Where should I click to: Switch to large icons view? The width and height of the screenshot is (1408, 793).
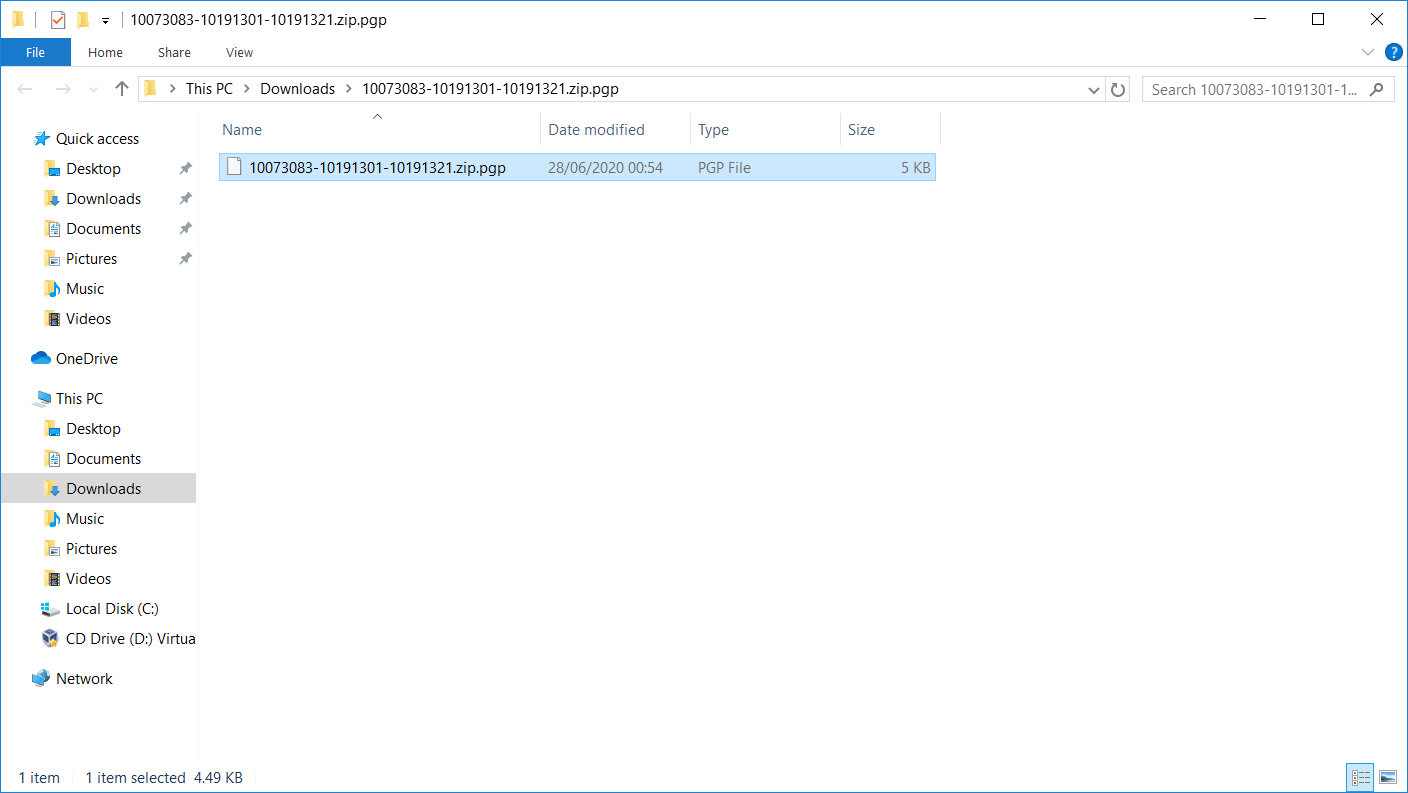tap(1387, 776)
